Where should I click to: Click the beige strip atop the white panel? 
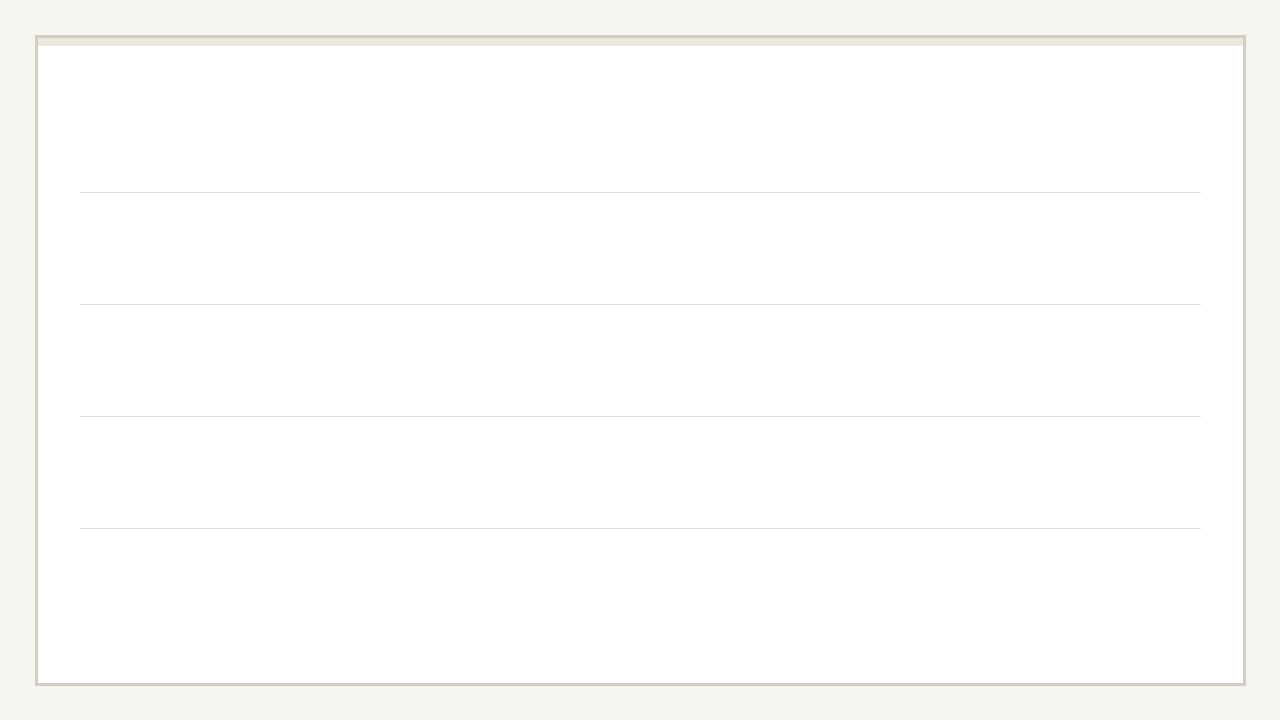[x=640, y=42]
